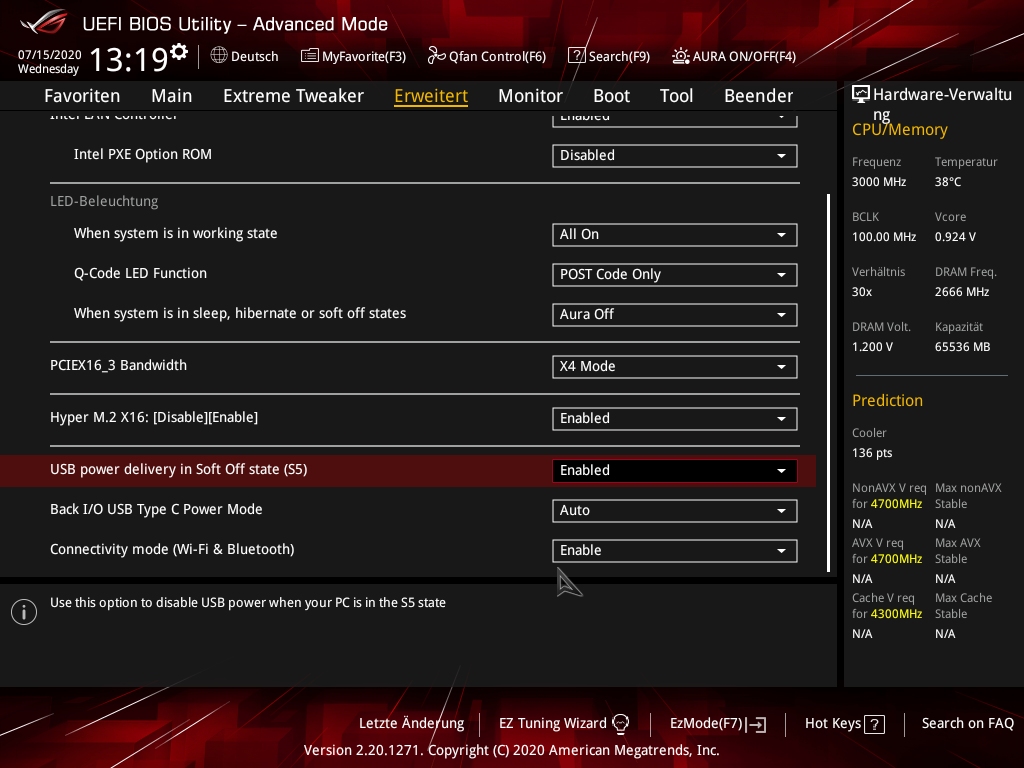Image resolution: width=1024 pixels, height=768 pixels.
Task: Click the Hardware-Verwaltung monitor icon
Action: click(861, 94)
